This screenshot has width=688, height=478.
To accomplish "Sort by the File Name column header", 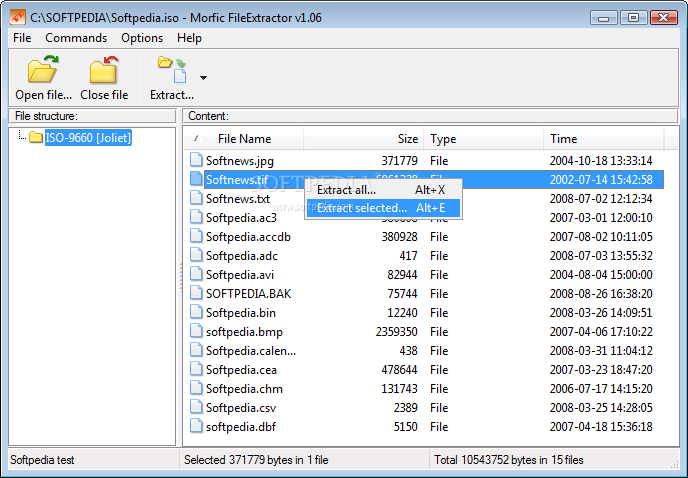I will click(244, 139).
